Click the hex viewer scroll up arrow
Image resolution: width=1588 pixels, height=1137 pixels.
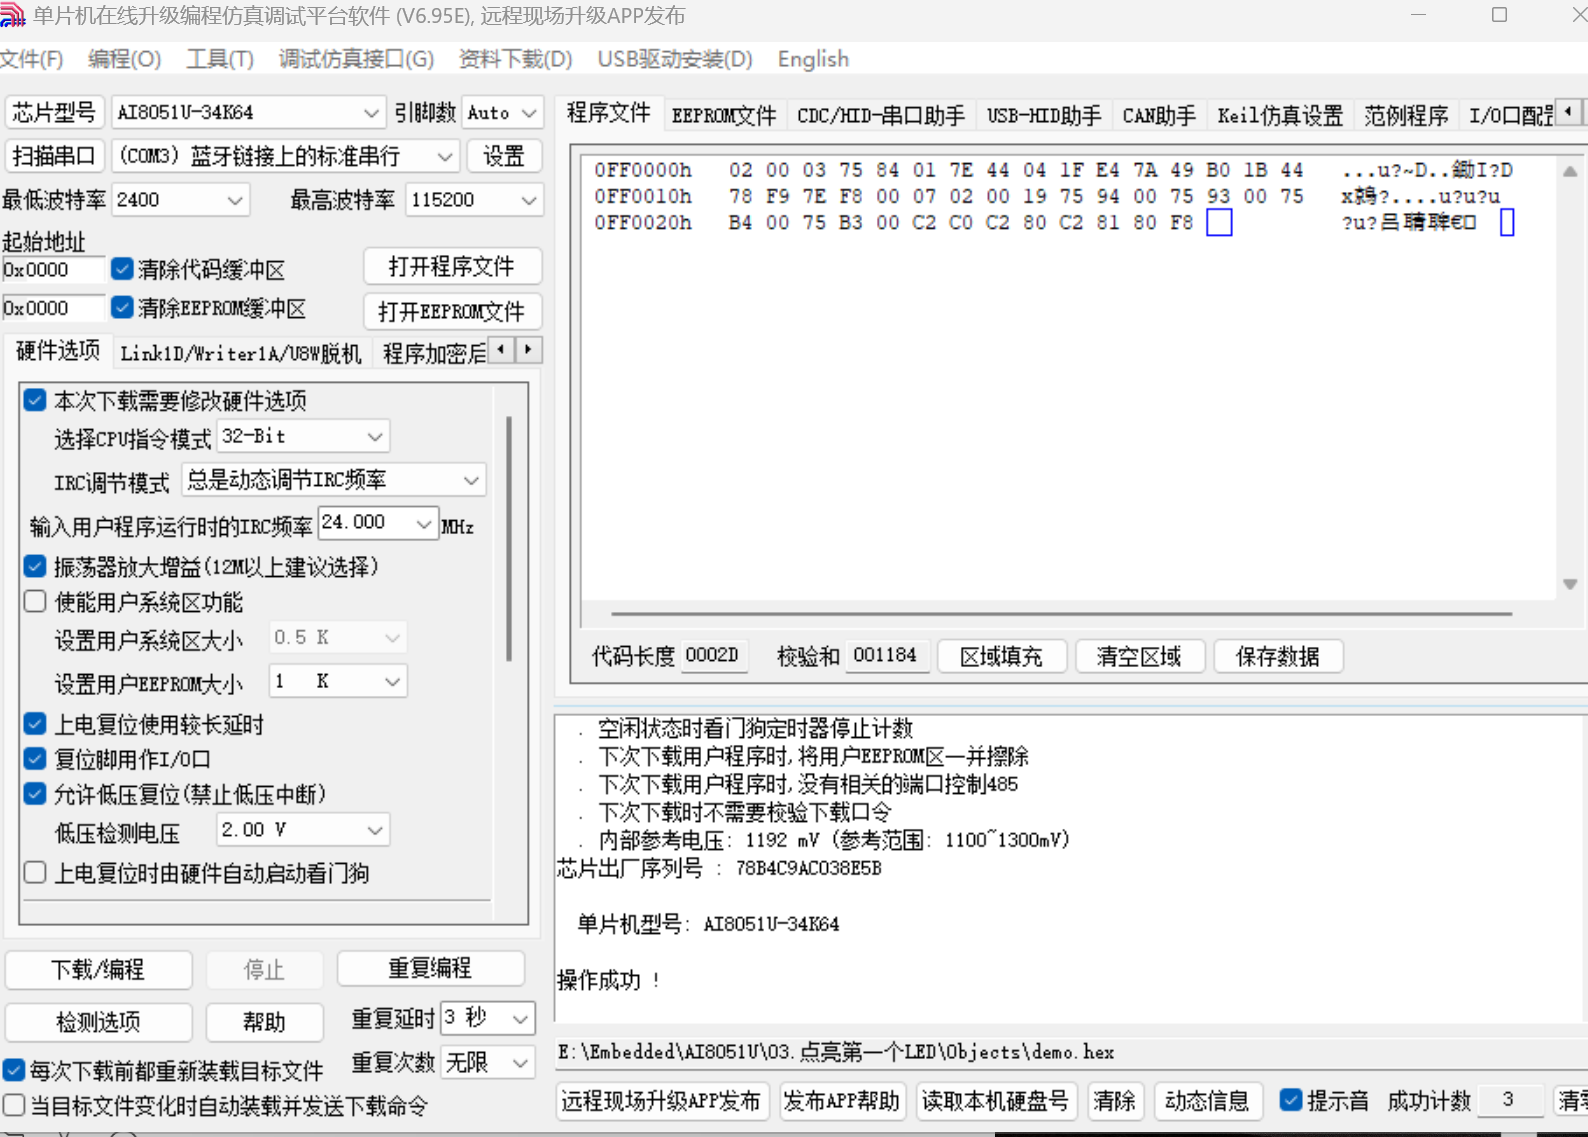[1570, 171]
